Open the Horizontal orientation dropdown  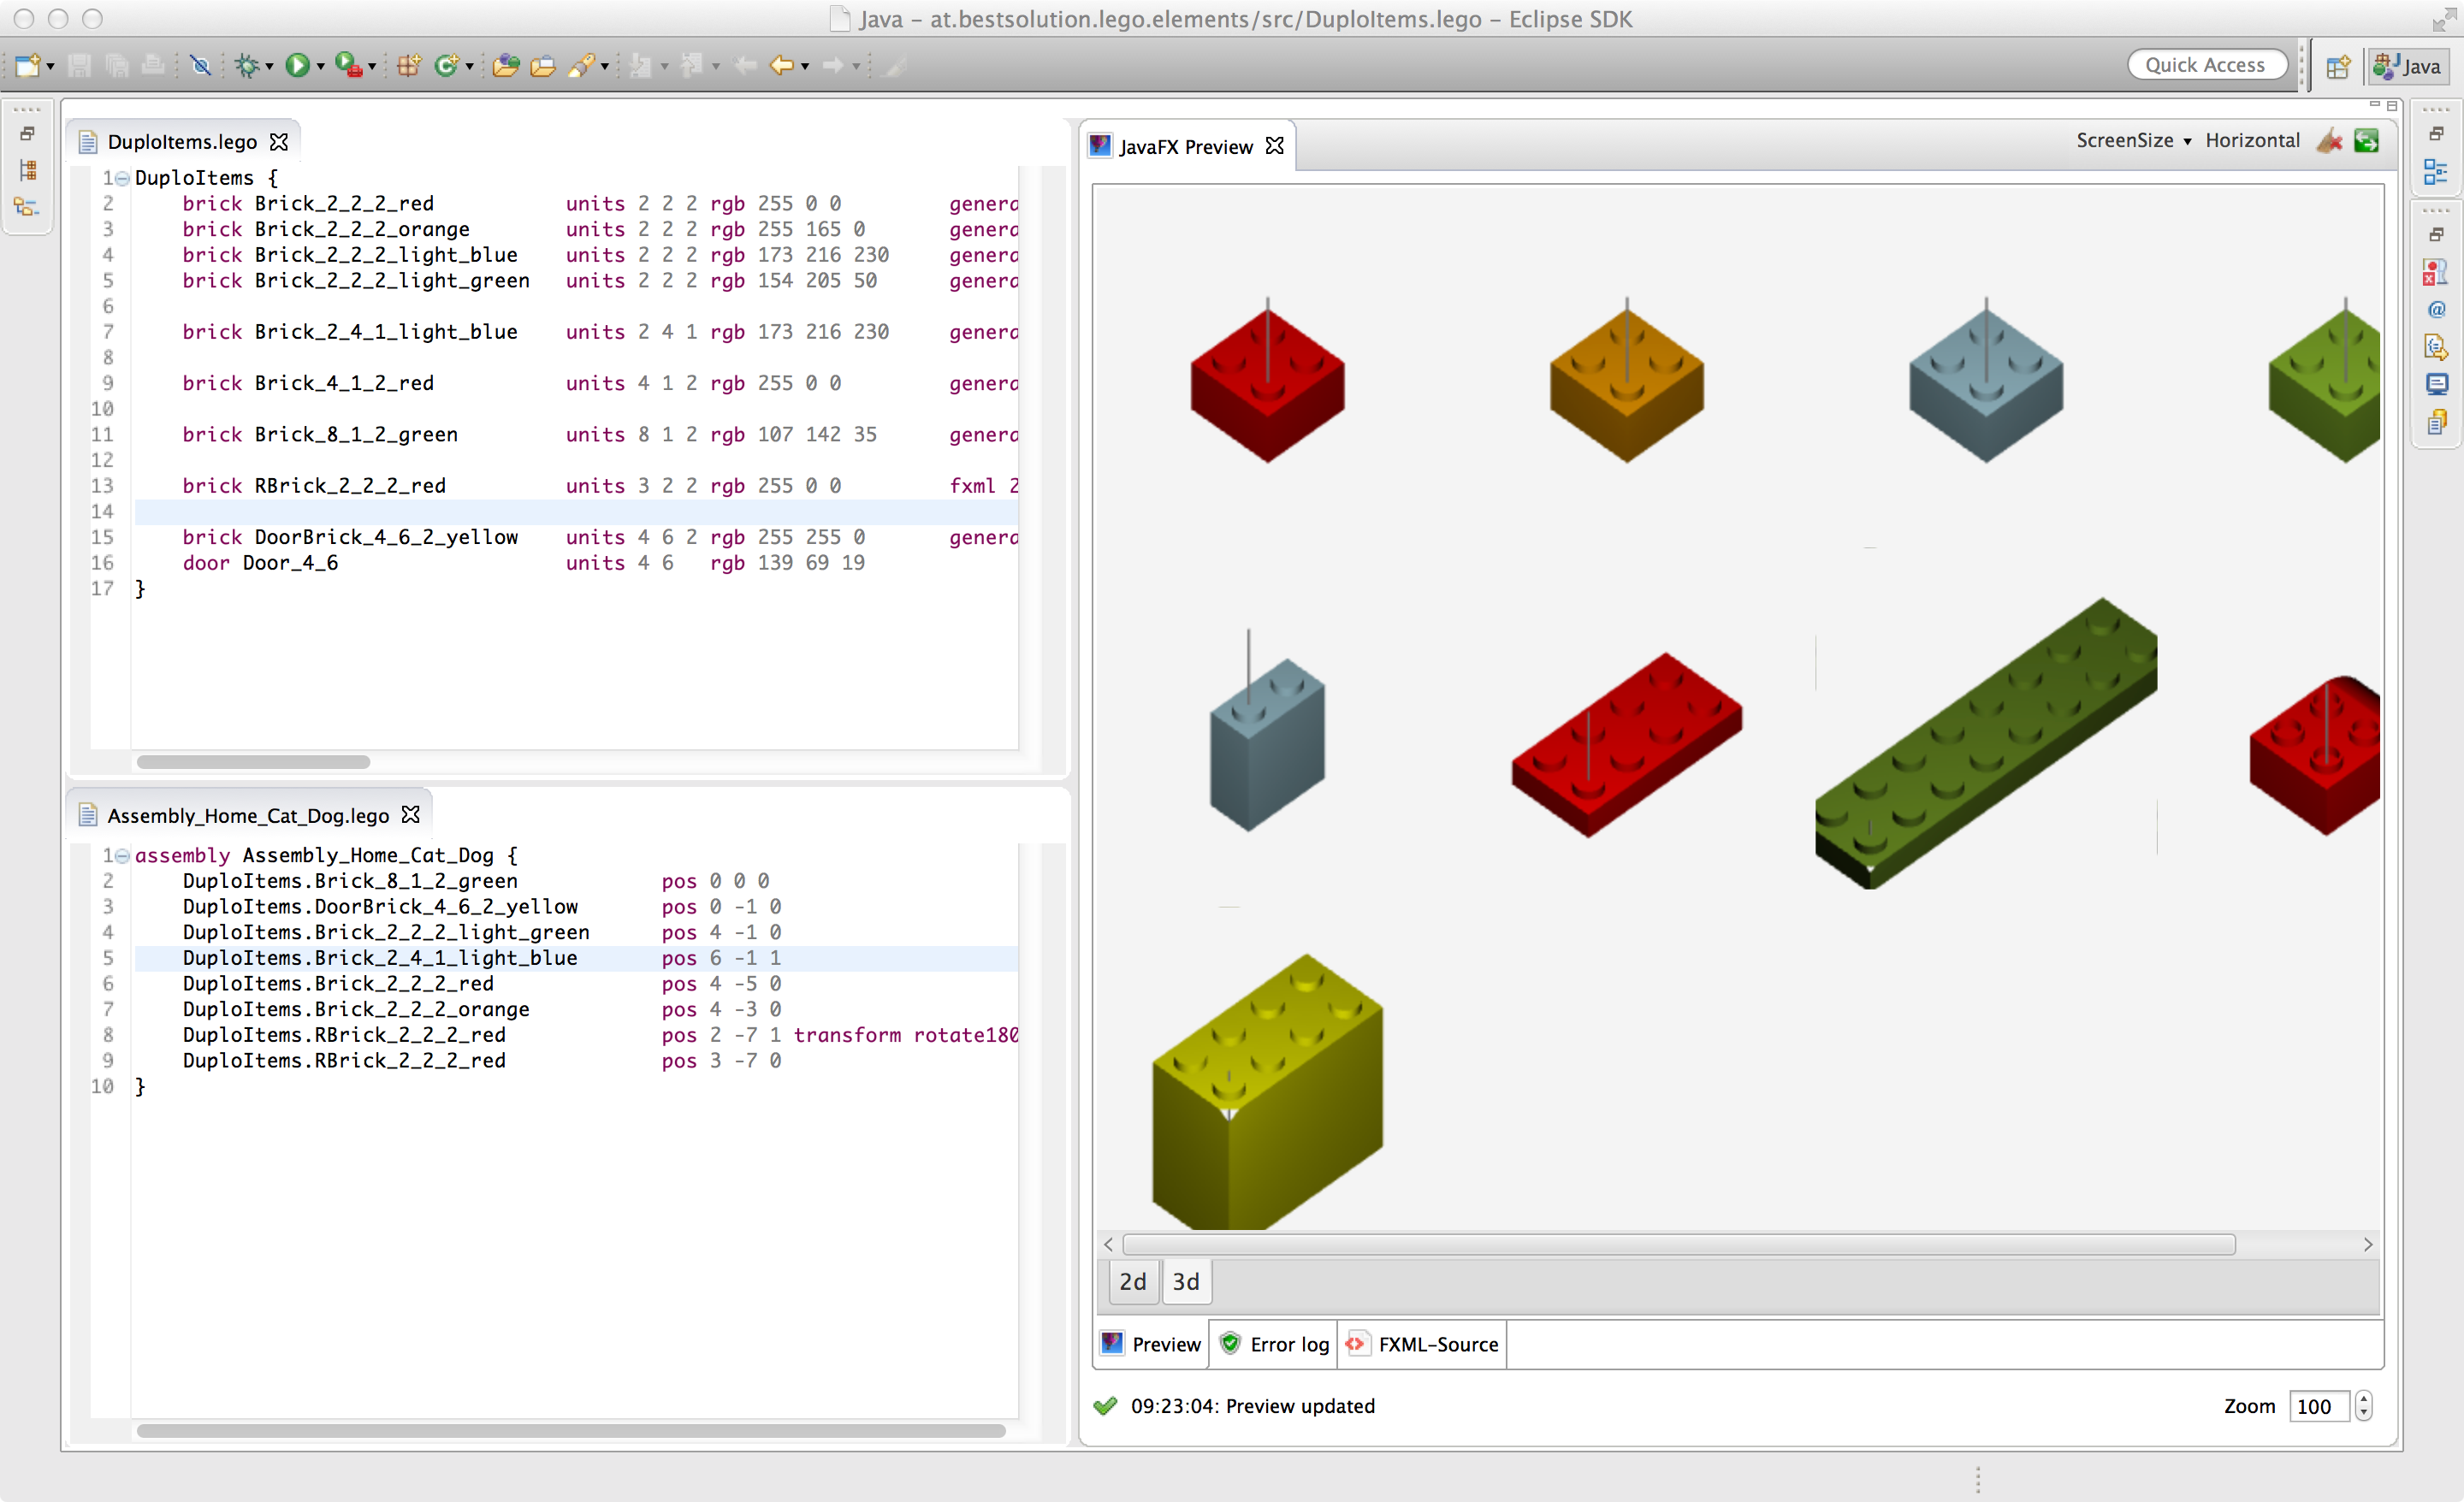2251,140
